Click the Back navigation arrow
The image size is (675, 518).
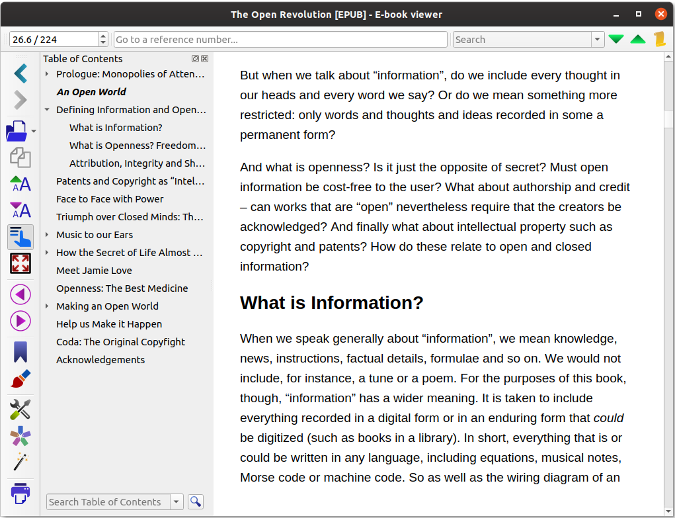tap(19, 74)
